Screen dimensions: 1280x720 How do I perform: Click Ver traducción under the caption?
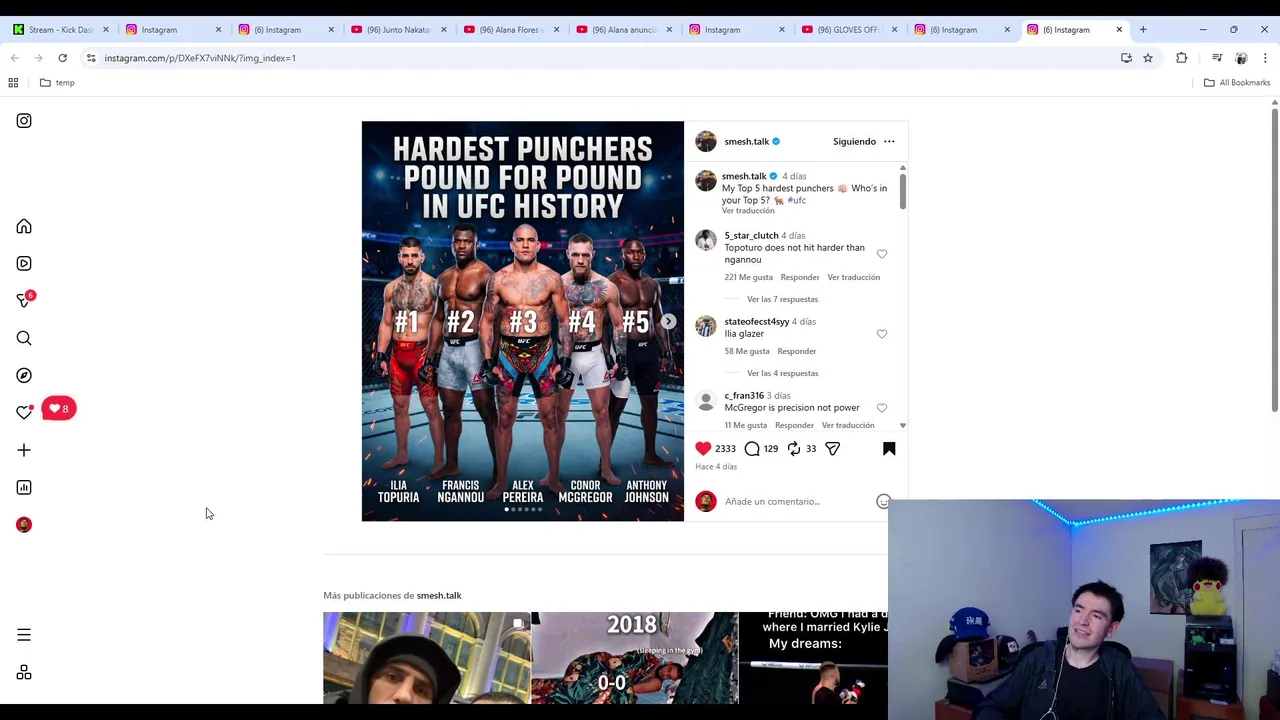748,211
